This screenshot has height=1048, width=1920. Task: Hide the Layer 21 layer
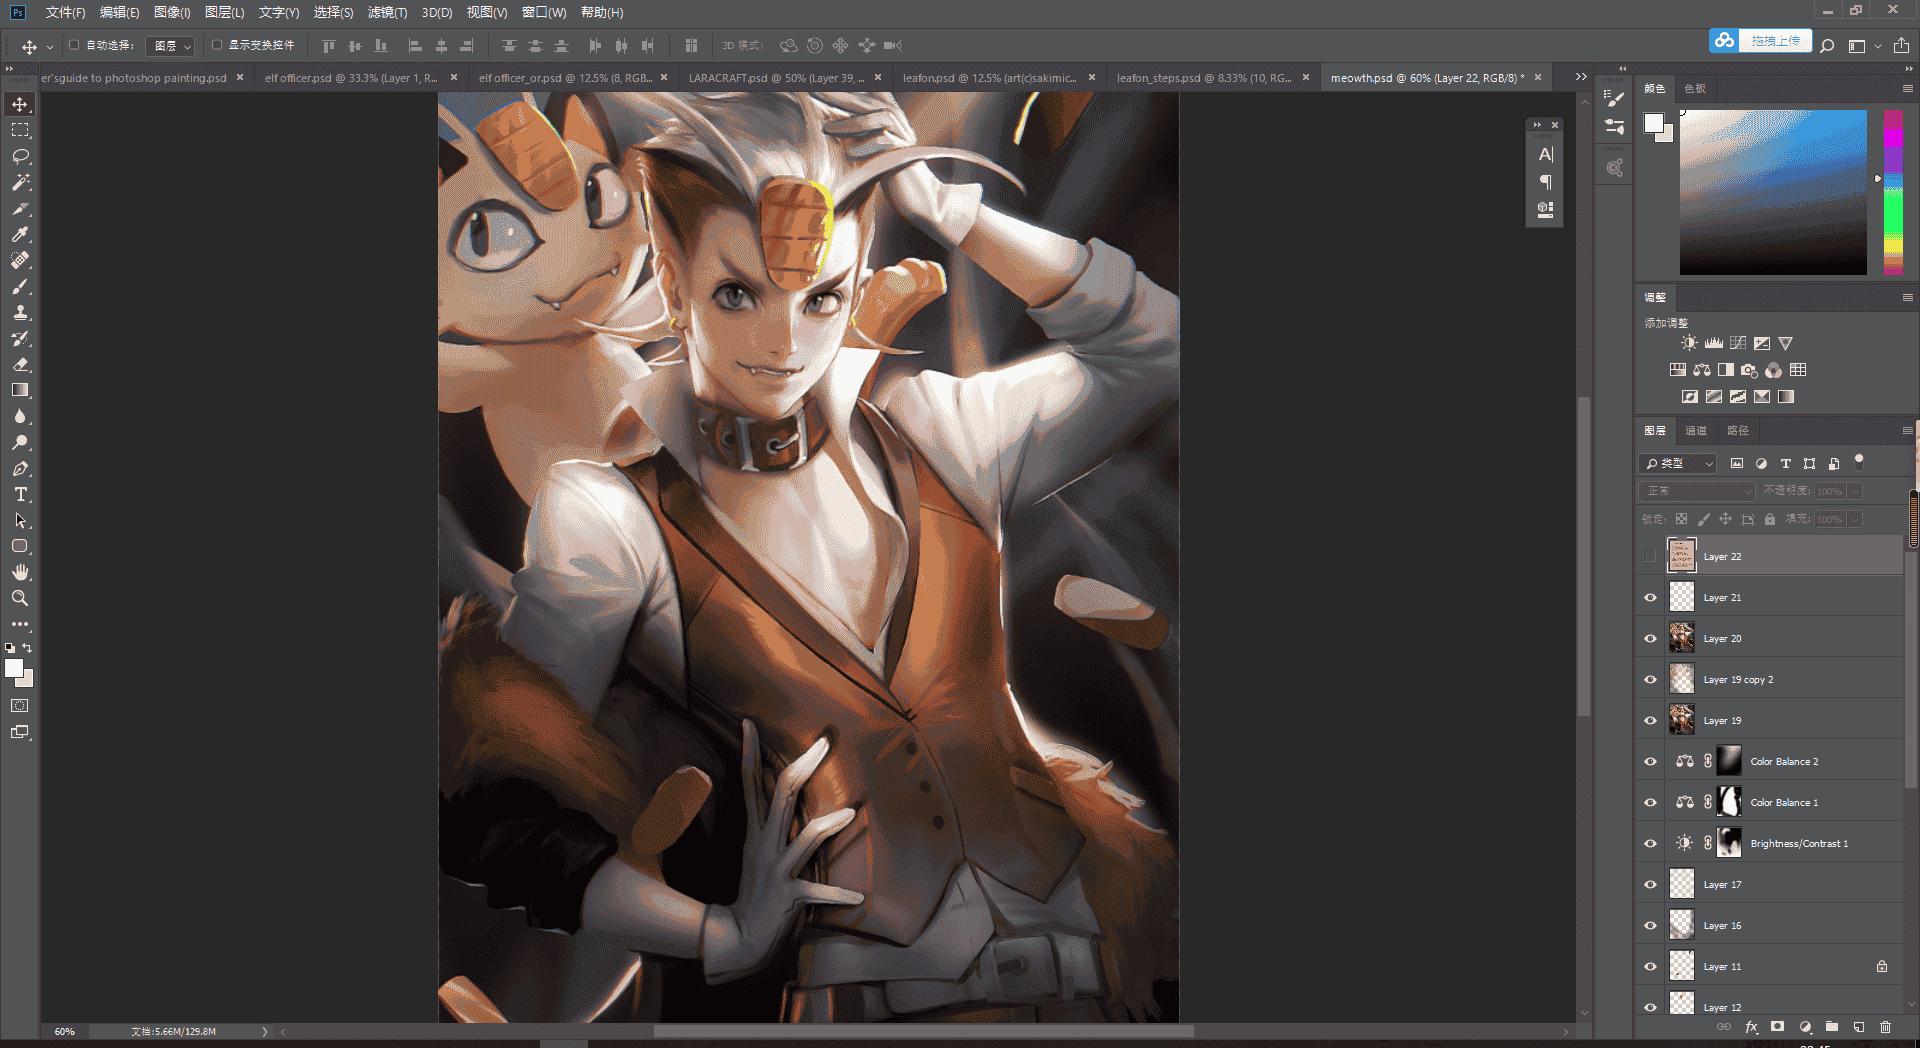pos(1650,597)
